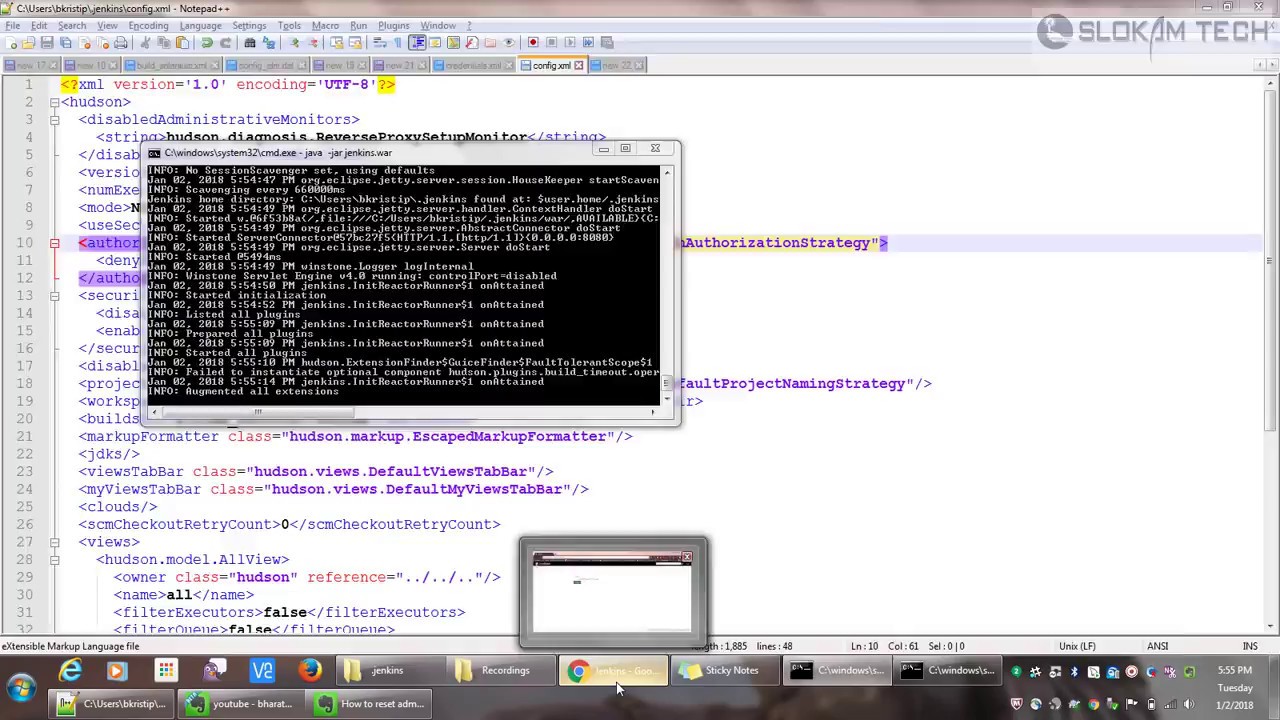Image resolution: width=1280 pixels, height=720 pixels.
Task: Open the Settings menu
Action: (249, 25)
